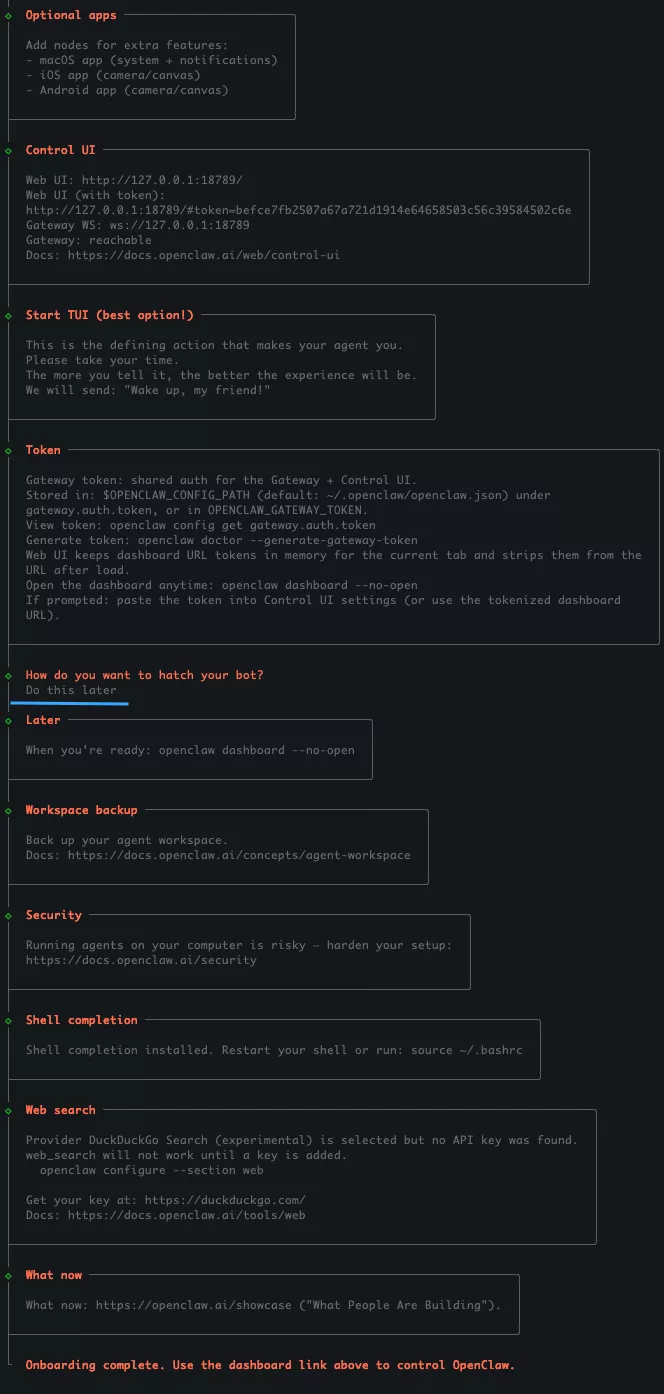Click the "Start TUI (best option!)" heading

click(110, 315)
